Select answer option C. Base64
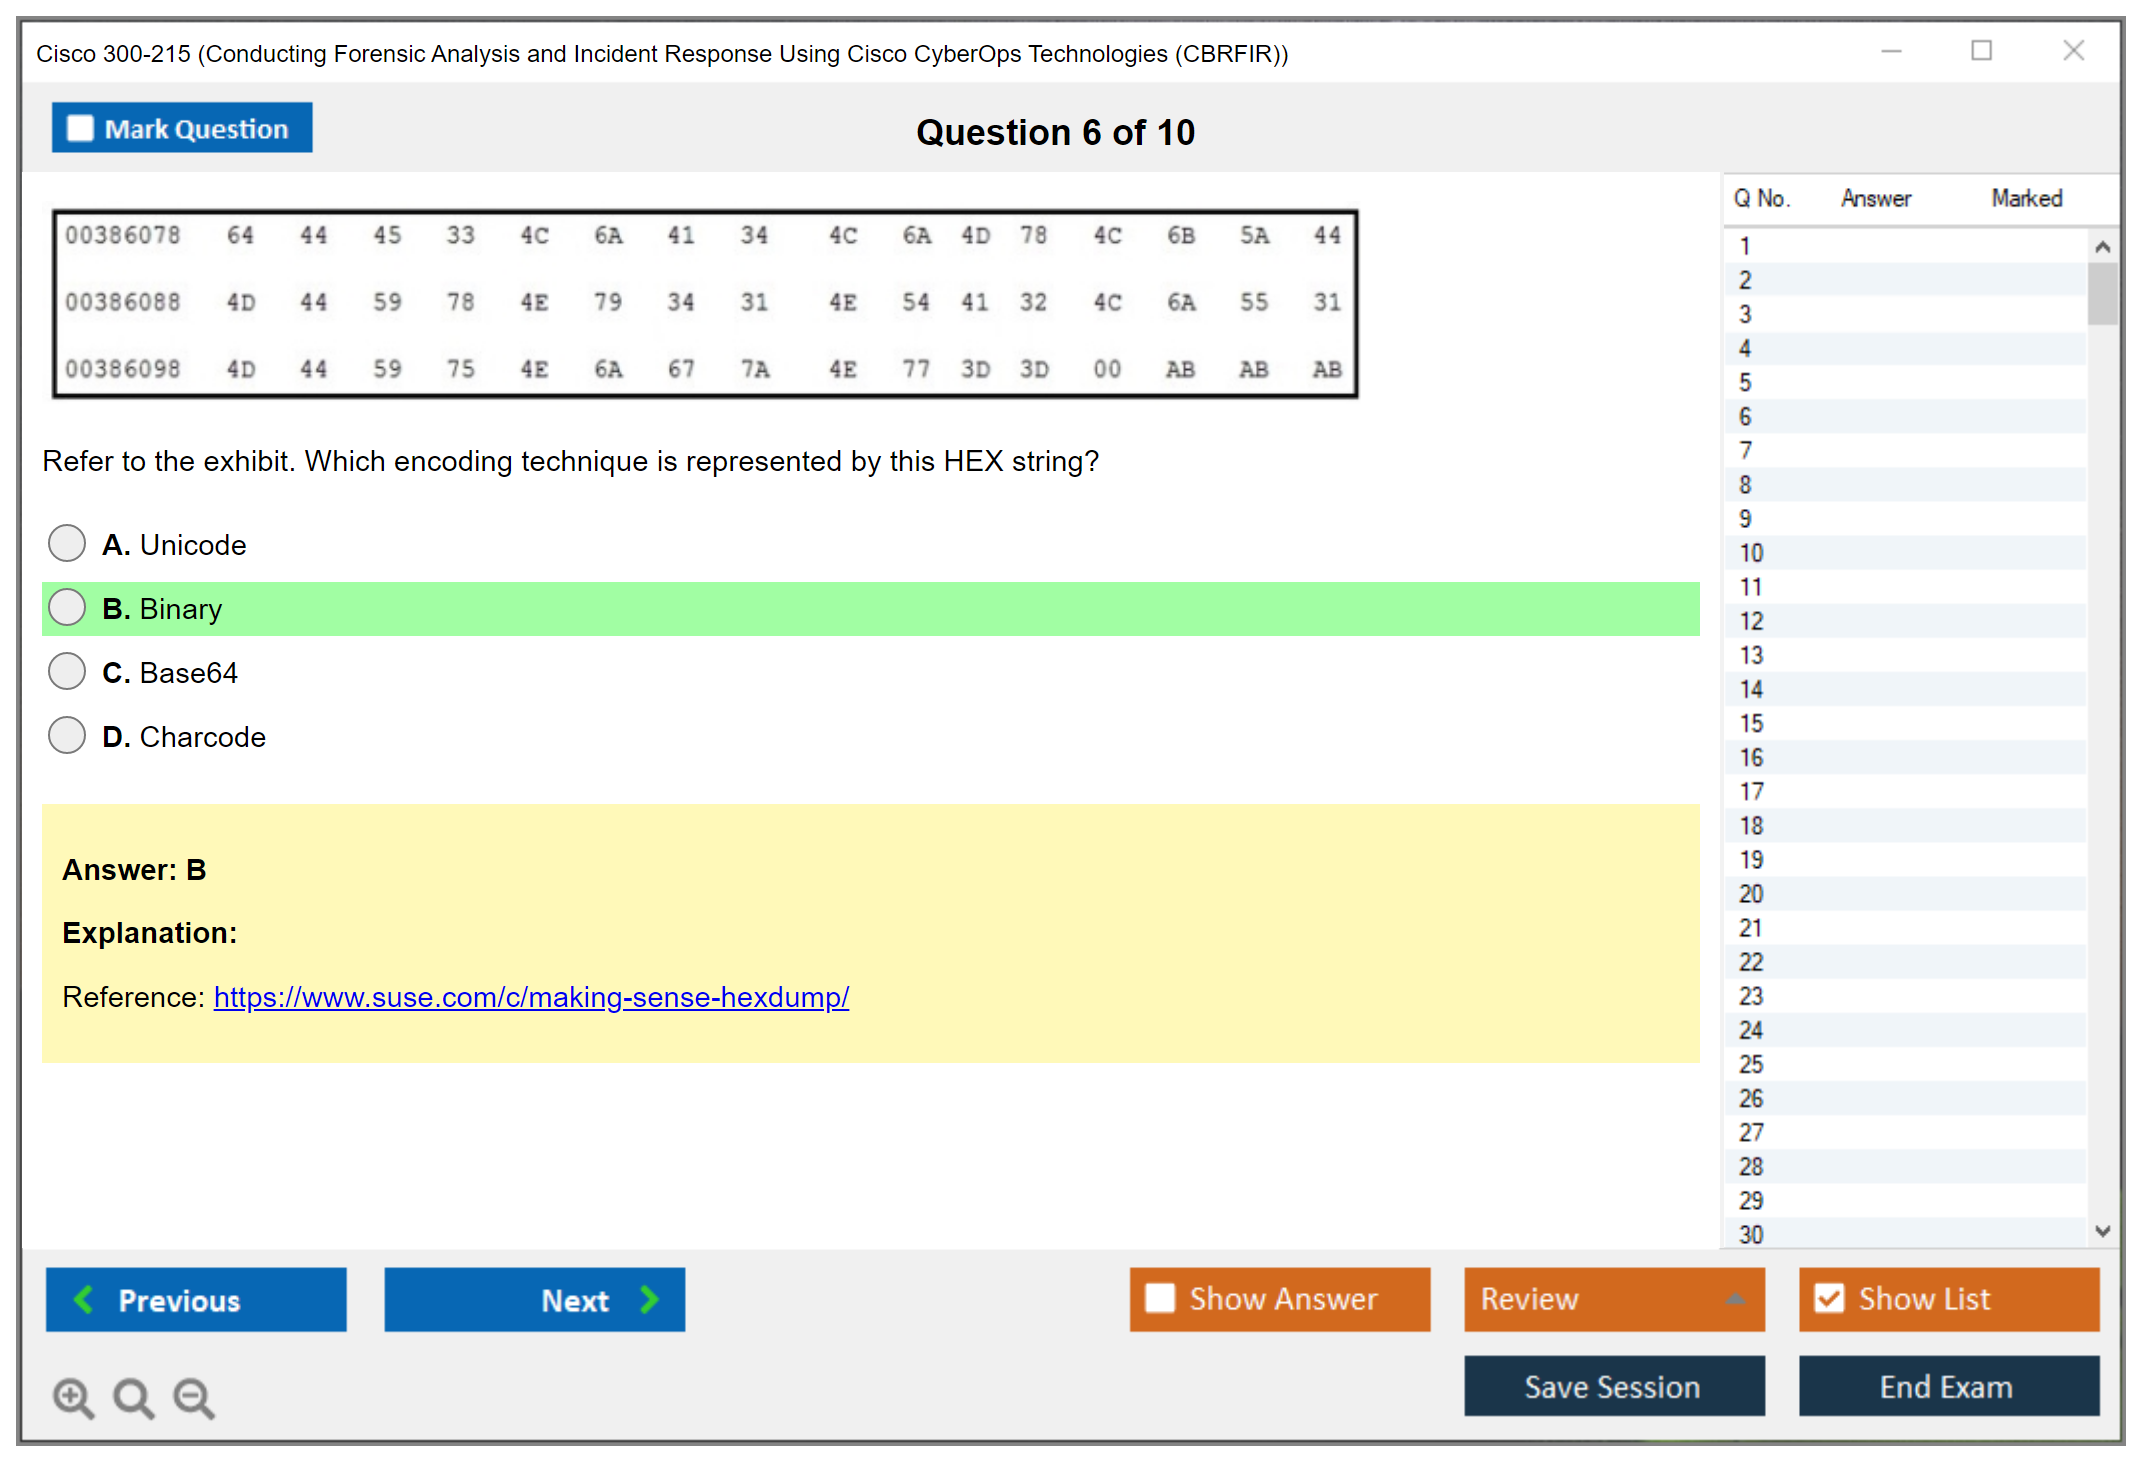The image size is (2150, 1470). pyautogui.click(x=67, y=672)
